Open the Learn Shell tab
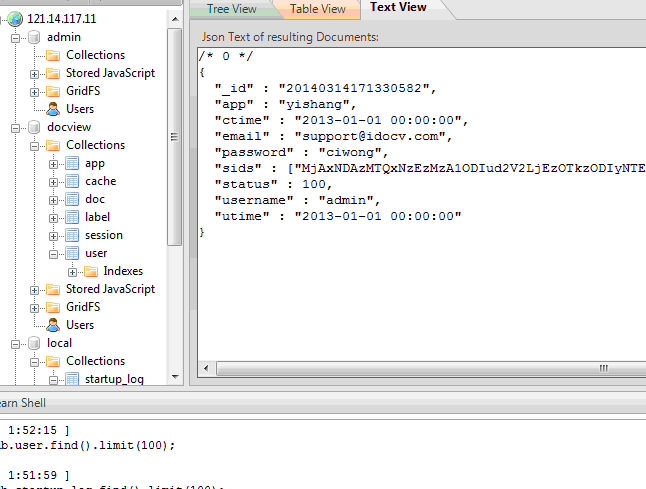The image size is (646, 489). click(x=23, y=403)
